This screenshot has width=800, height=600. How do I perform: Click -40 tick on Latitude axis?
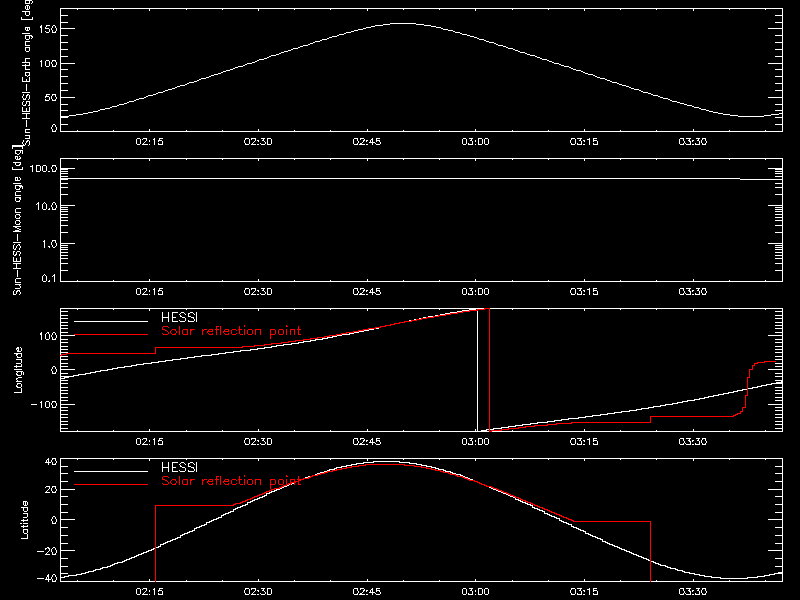coord(47,578)
